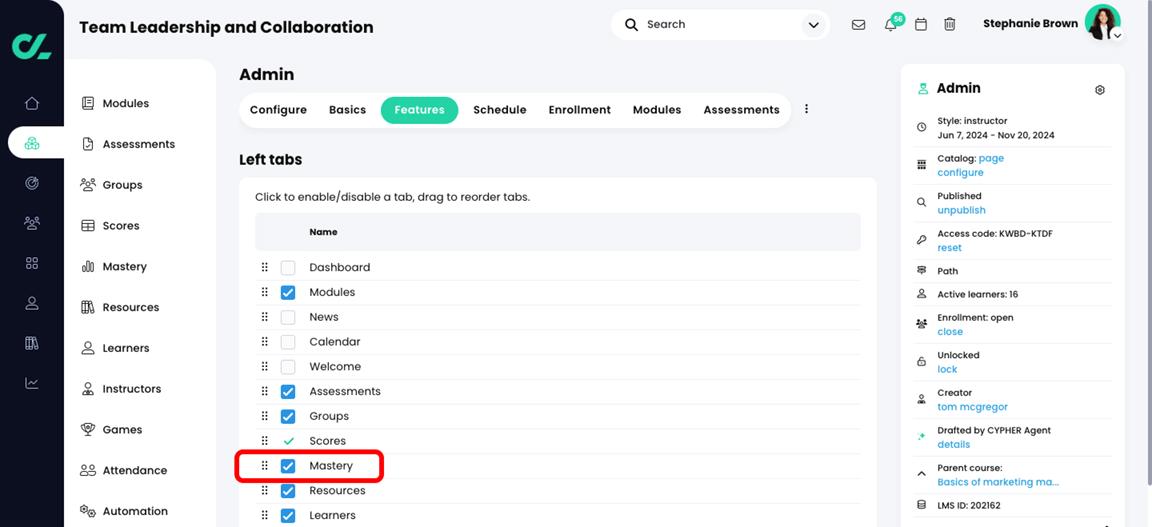
Task: Click the magnifier search icon
Action: point(631,24)
